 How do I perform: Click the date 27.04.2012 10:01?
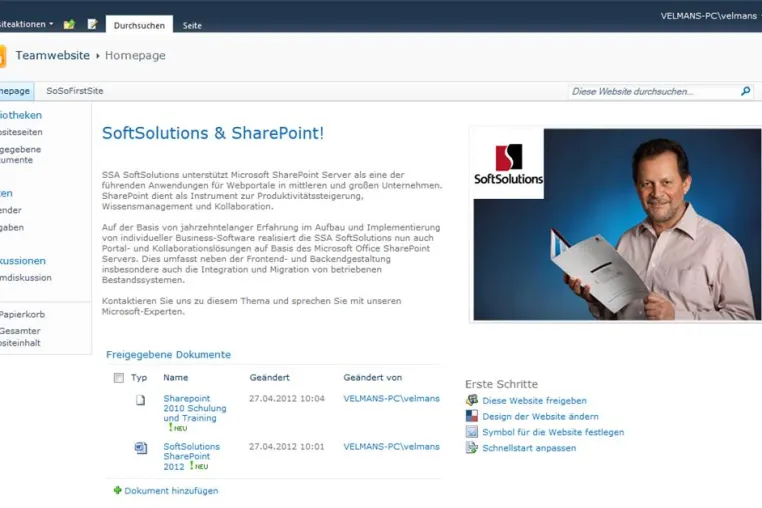tap(287, 446)
